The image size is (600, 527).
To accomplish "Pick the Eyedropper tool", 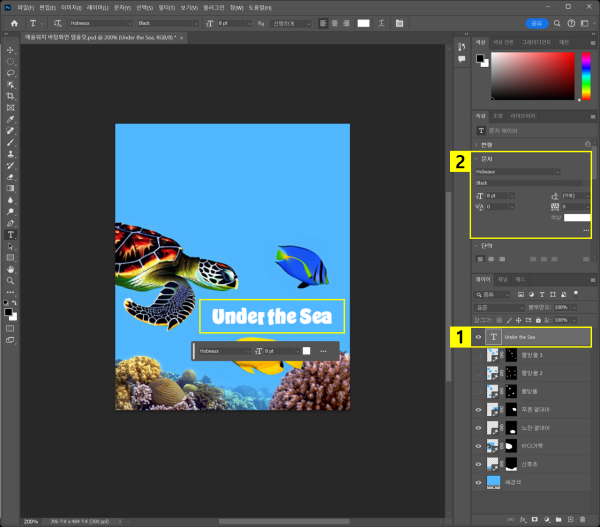I will [11, 119].
